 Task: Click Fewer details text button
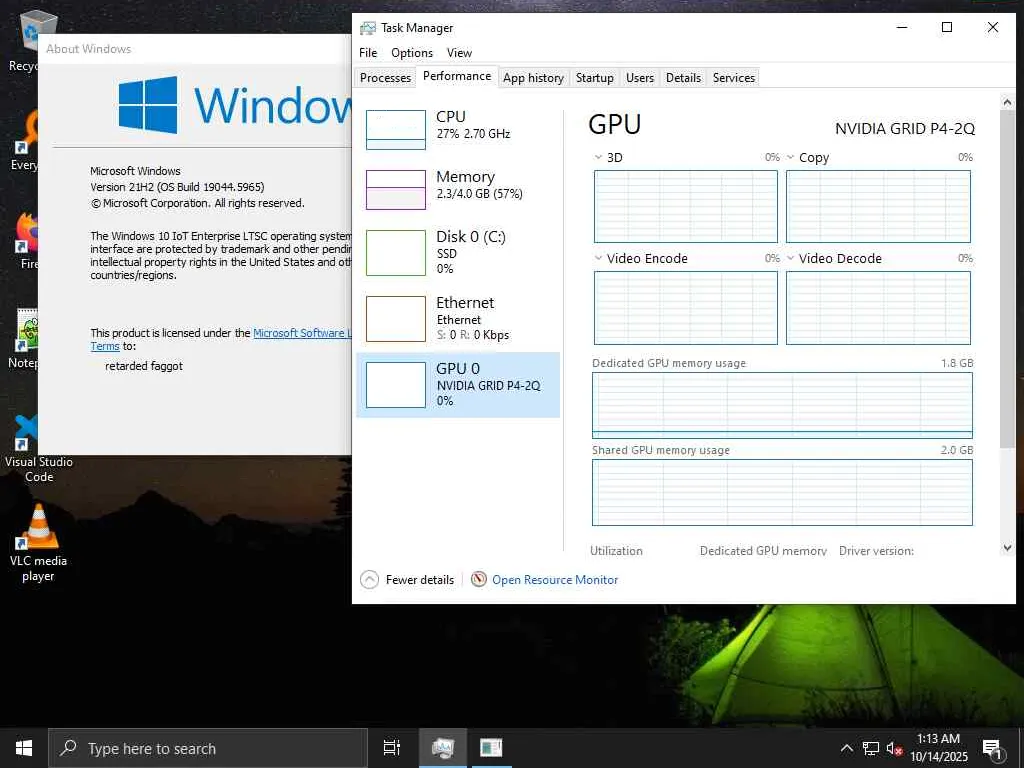(420, 580)
